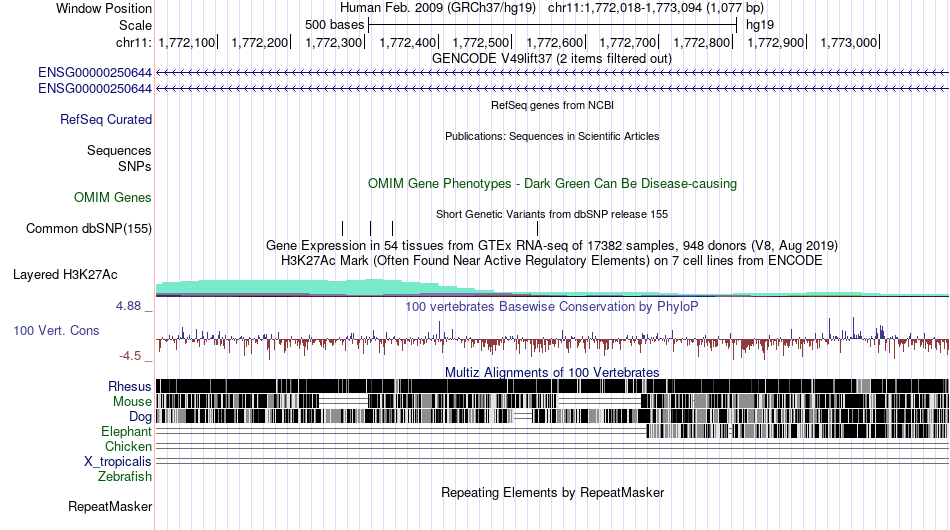This screenshot has width=950, height=530.
Task: Click the 1,772,500 ruler position
Action: click(481, 42)
